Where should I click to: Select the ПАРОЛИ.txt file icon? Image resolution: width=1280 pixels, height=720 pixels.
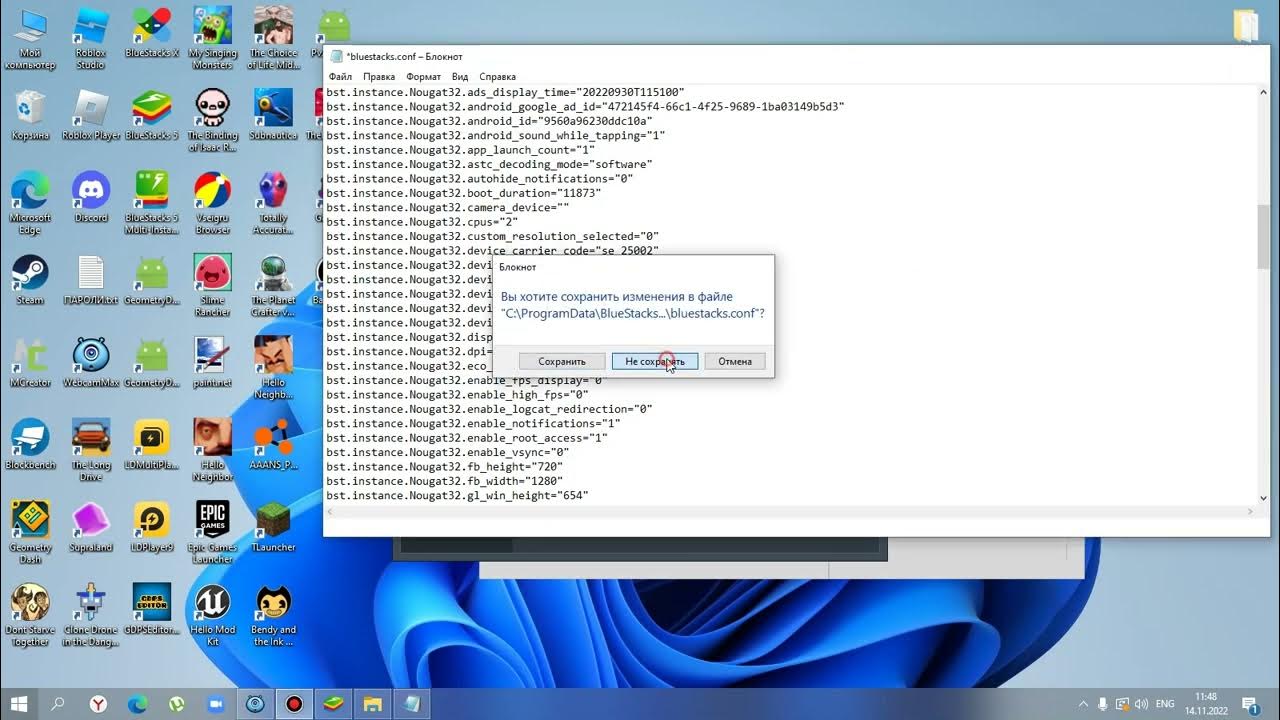(x=91, y=280)
